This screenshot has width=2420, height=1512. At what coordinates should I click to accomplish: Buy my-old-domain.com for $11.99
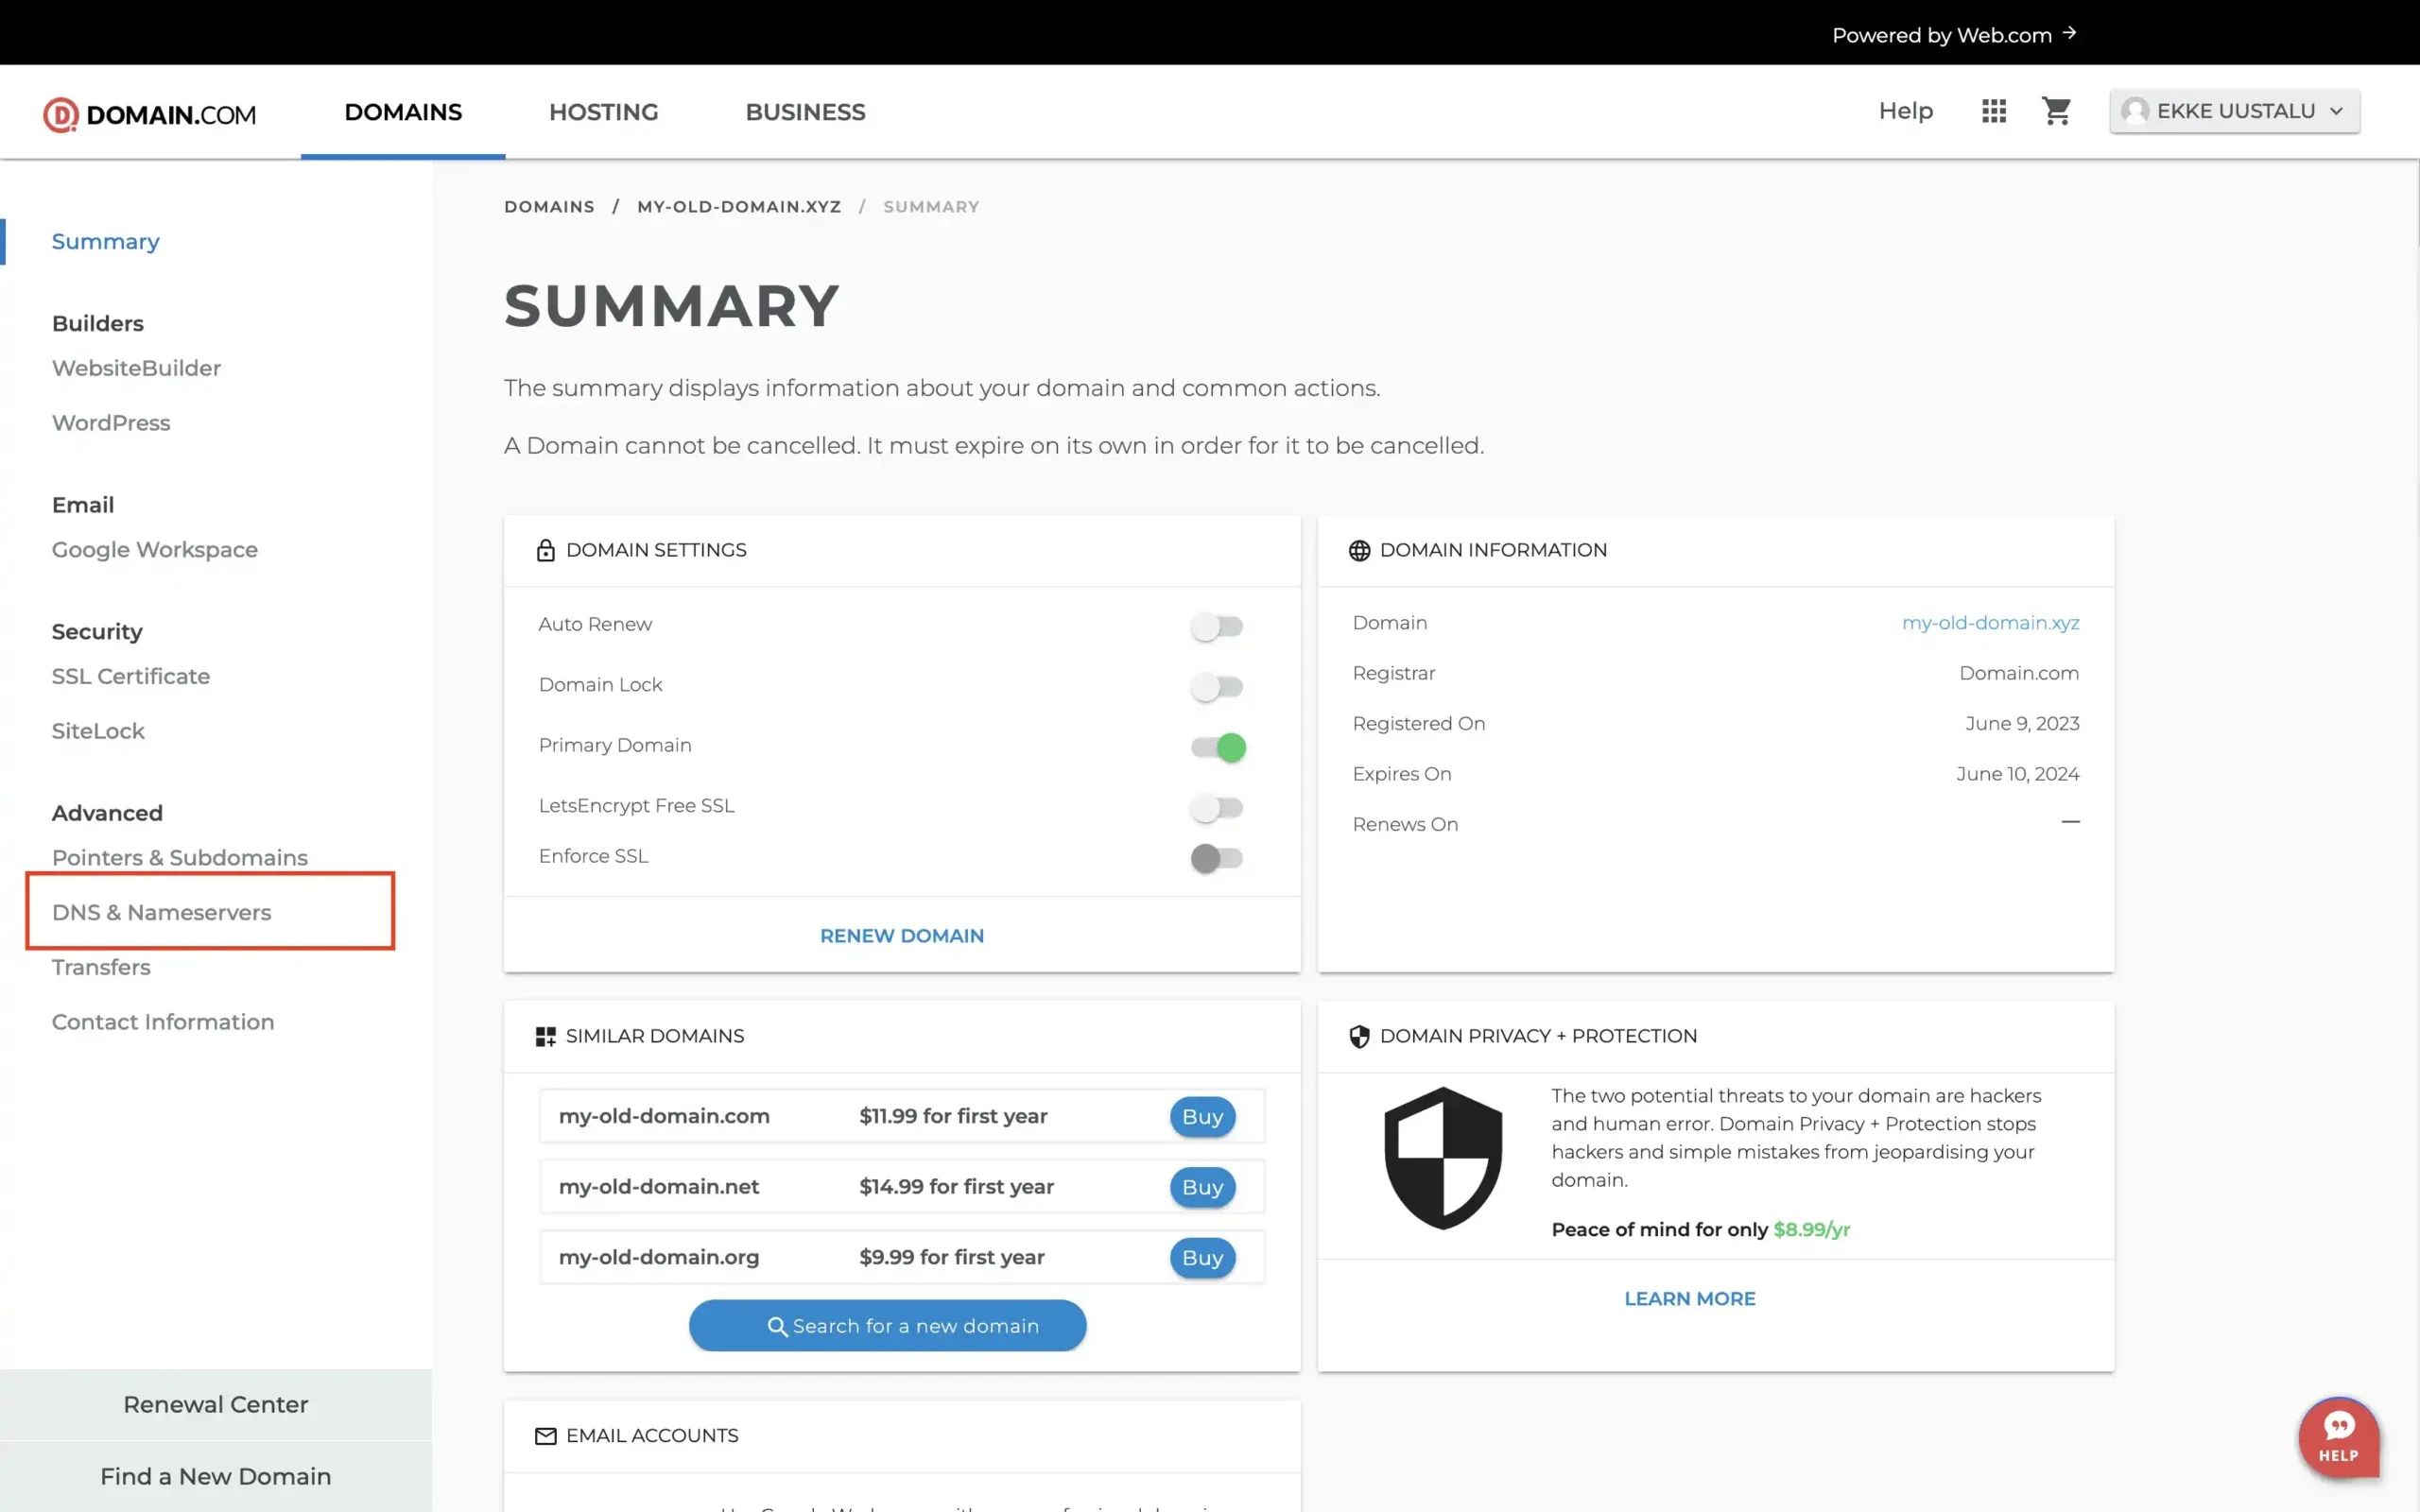click(x=1202, y=1117)
